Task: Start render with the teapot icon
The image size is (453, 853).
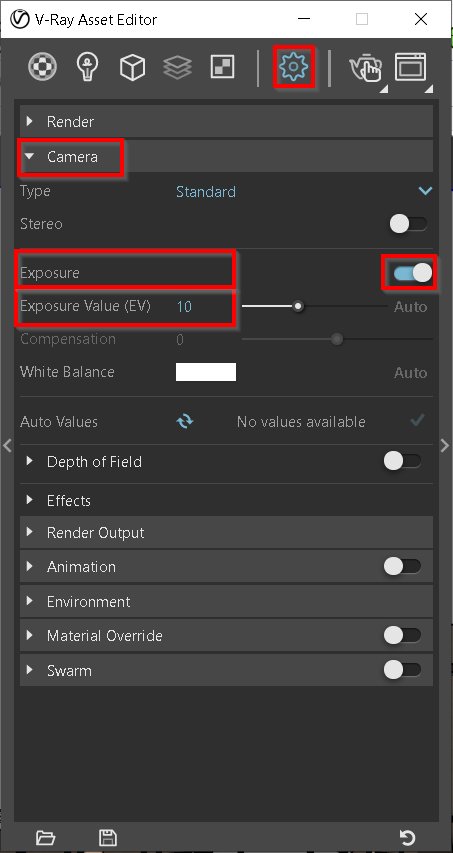Action: click(365, 68)
